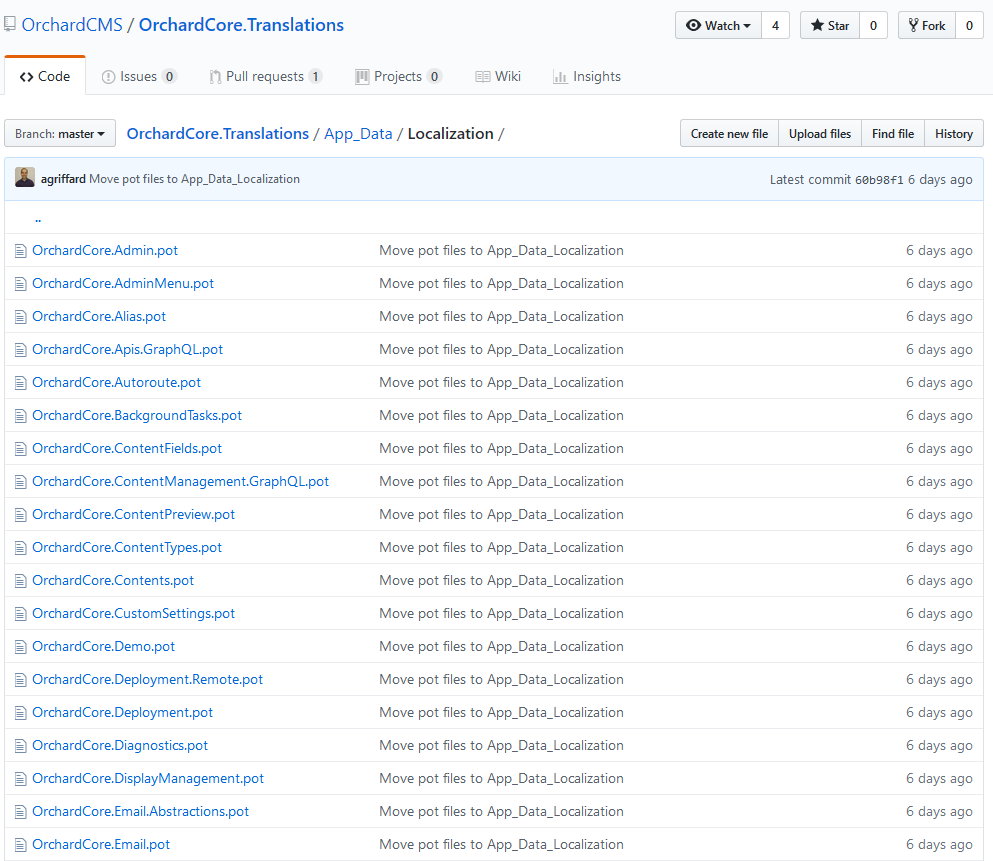Open latest commit message in blue header bar
Viewport: 993px width, 861px height.
coord(194,179)
